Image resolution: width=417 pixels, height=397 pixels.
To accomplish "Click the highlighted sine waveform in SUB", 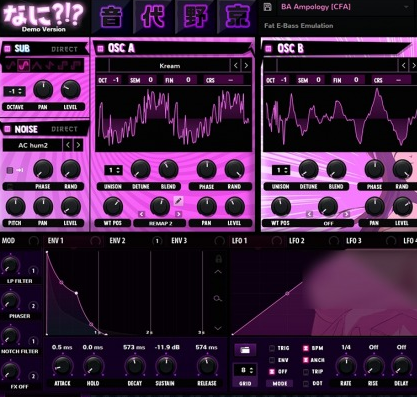I will [x=24, y=66].
